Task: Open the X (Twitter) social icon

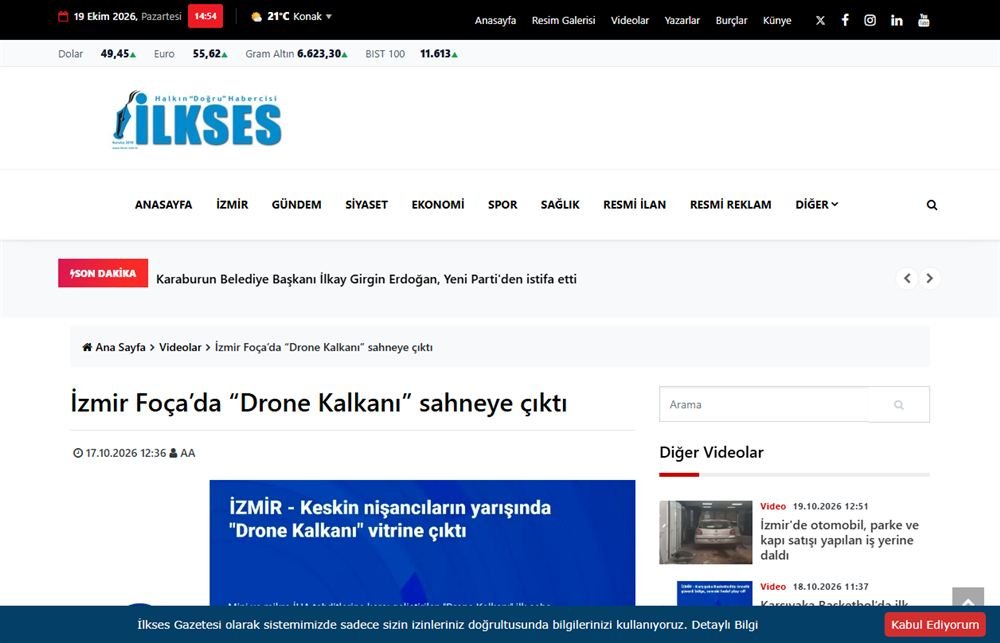Action: (x=820, y=20)
